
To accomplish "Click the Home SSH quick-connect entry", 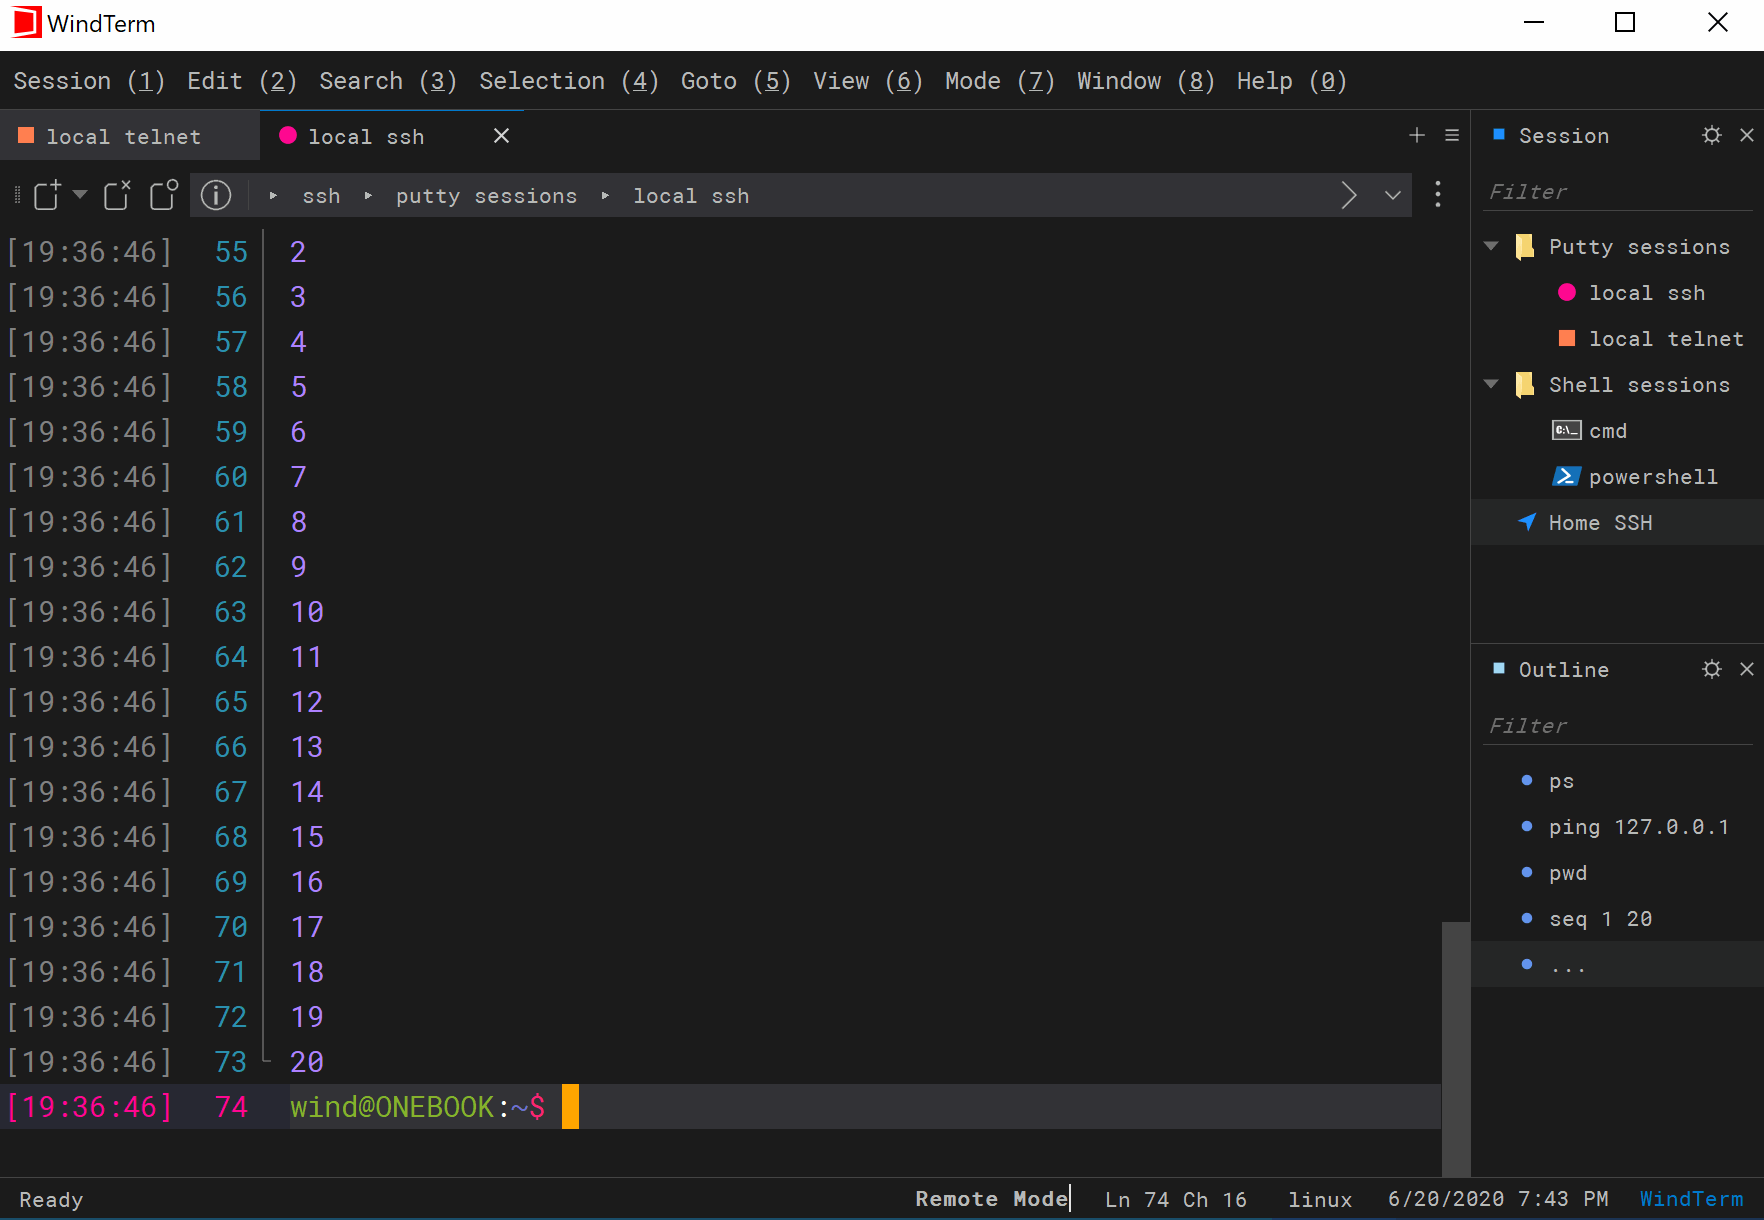I will pos(1600,522).
